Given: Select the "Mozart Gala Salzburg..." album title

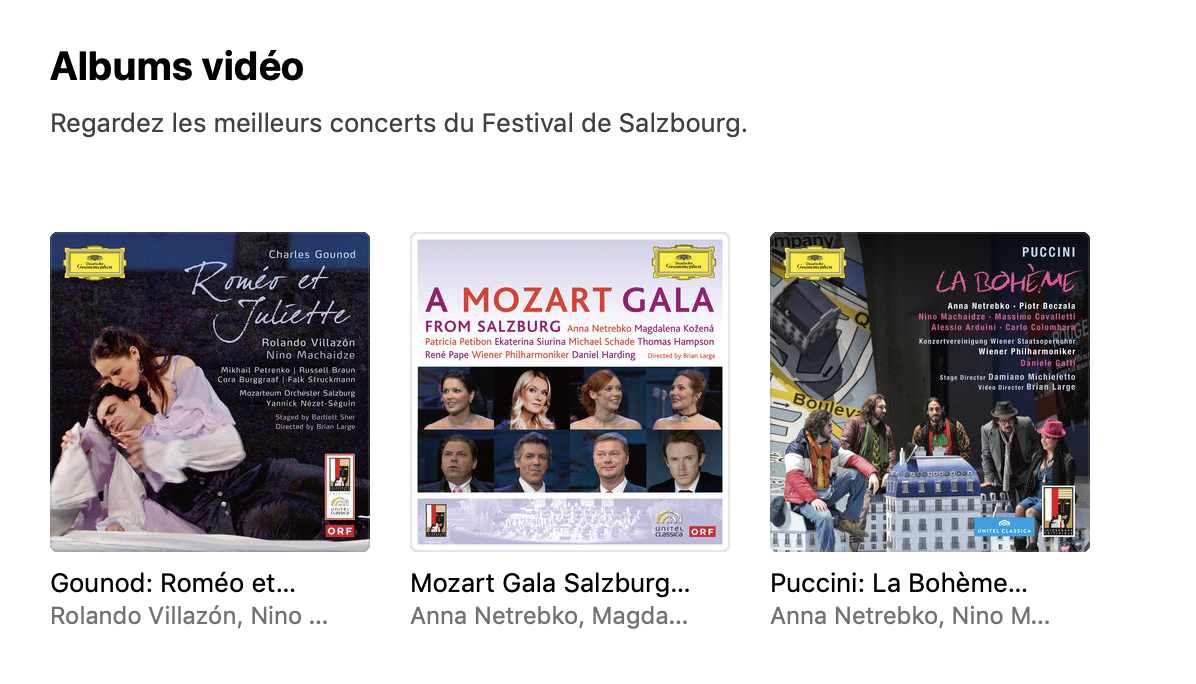Looking at the screenshot, I should (550, 584).
